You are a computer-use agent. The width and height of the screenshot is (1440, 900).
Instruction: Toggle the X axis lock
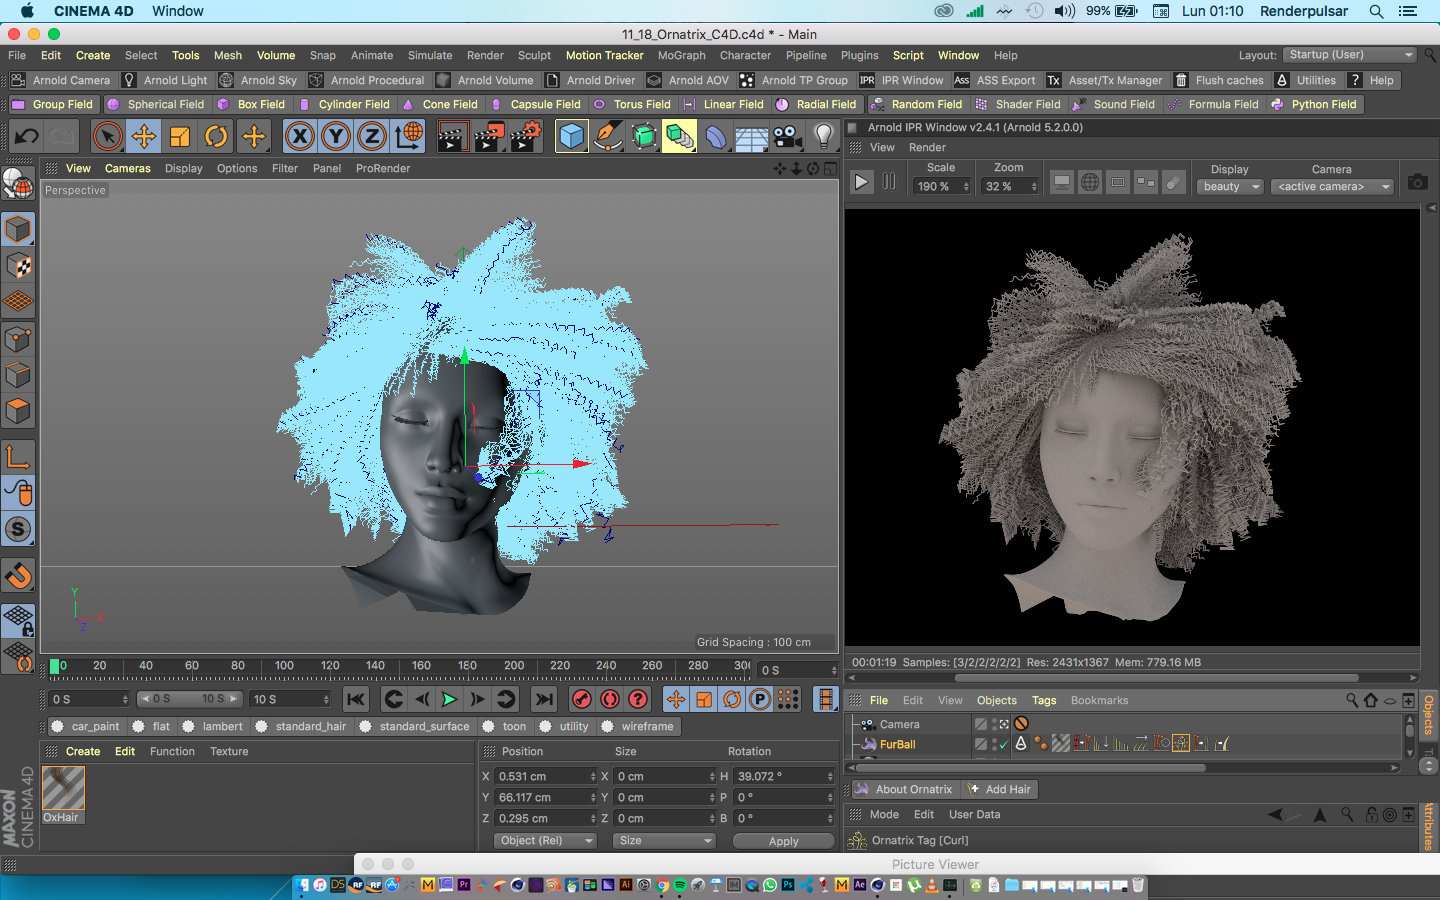coord(299,136)
